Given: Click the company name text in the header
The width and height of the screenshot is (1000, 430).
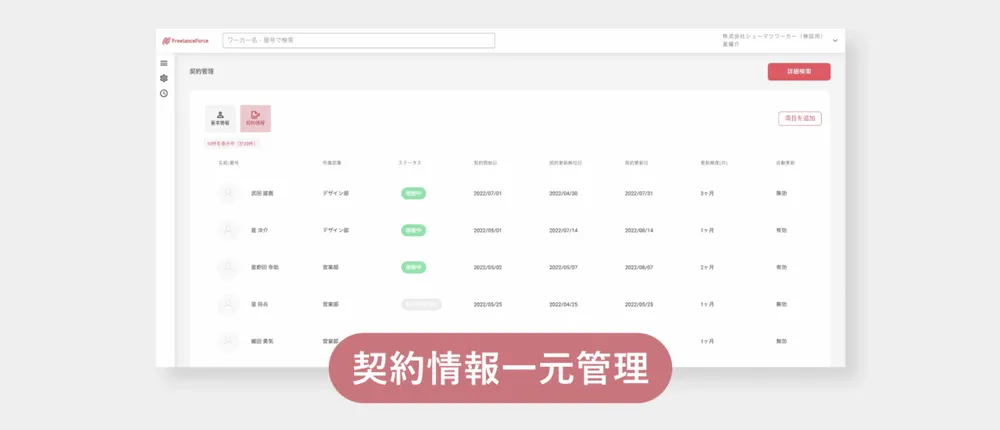Looking at the screenshot, I should [773, 37].
